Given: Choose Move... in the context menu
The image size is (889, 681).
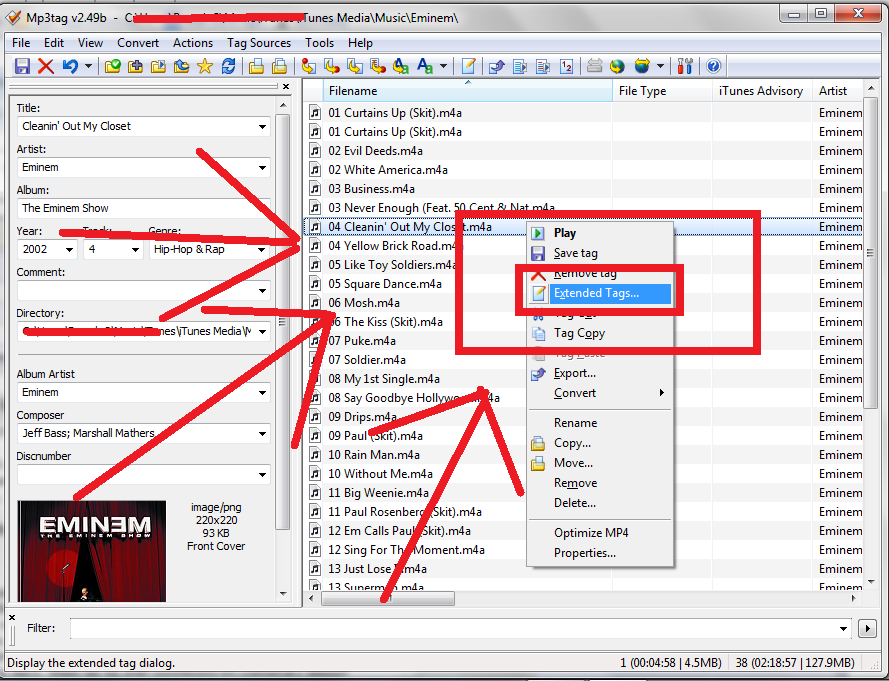Looking at the screenshot, I should click(x=600, y=463).
